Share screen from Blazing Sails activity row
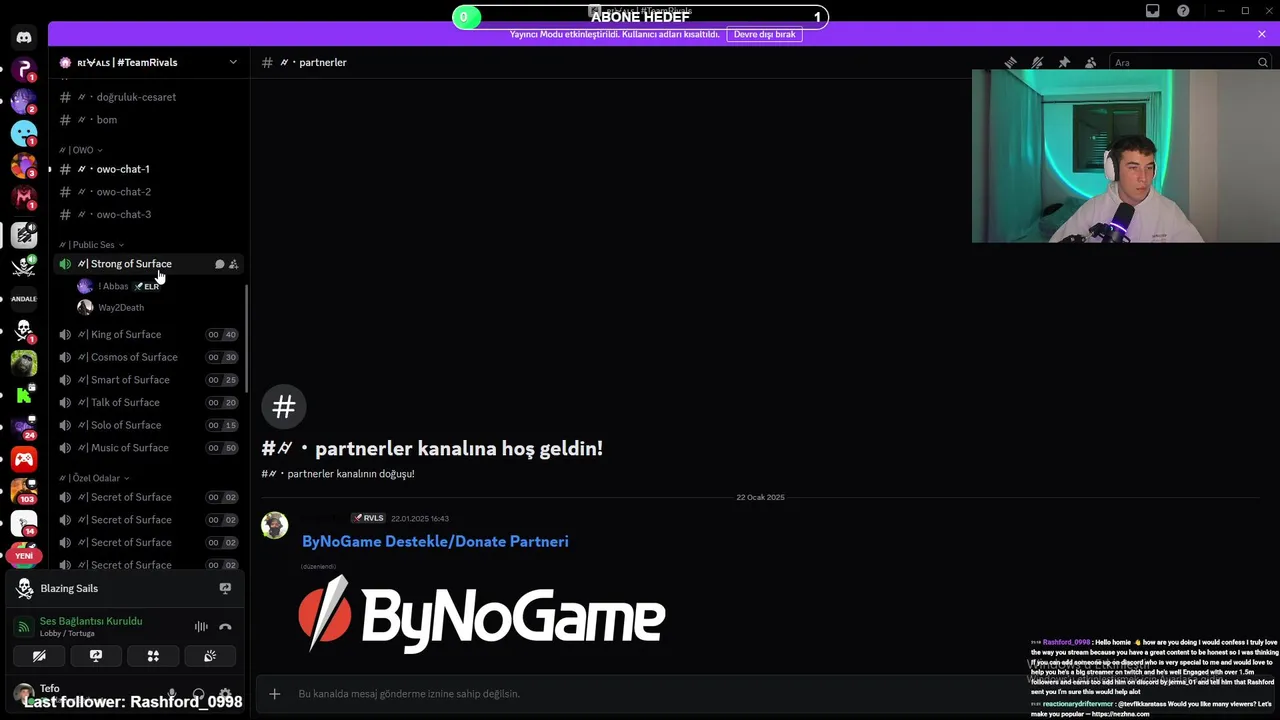1280x720 pixels. (x=225, y=588)
